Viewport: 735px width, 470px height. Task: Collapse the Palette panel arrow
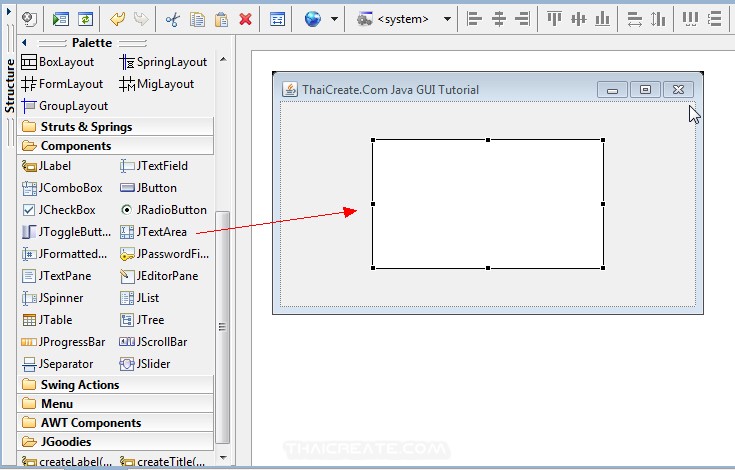click(24, 43)
